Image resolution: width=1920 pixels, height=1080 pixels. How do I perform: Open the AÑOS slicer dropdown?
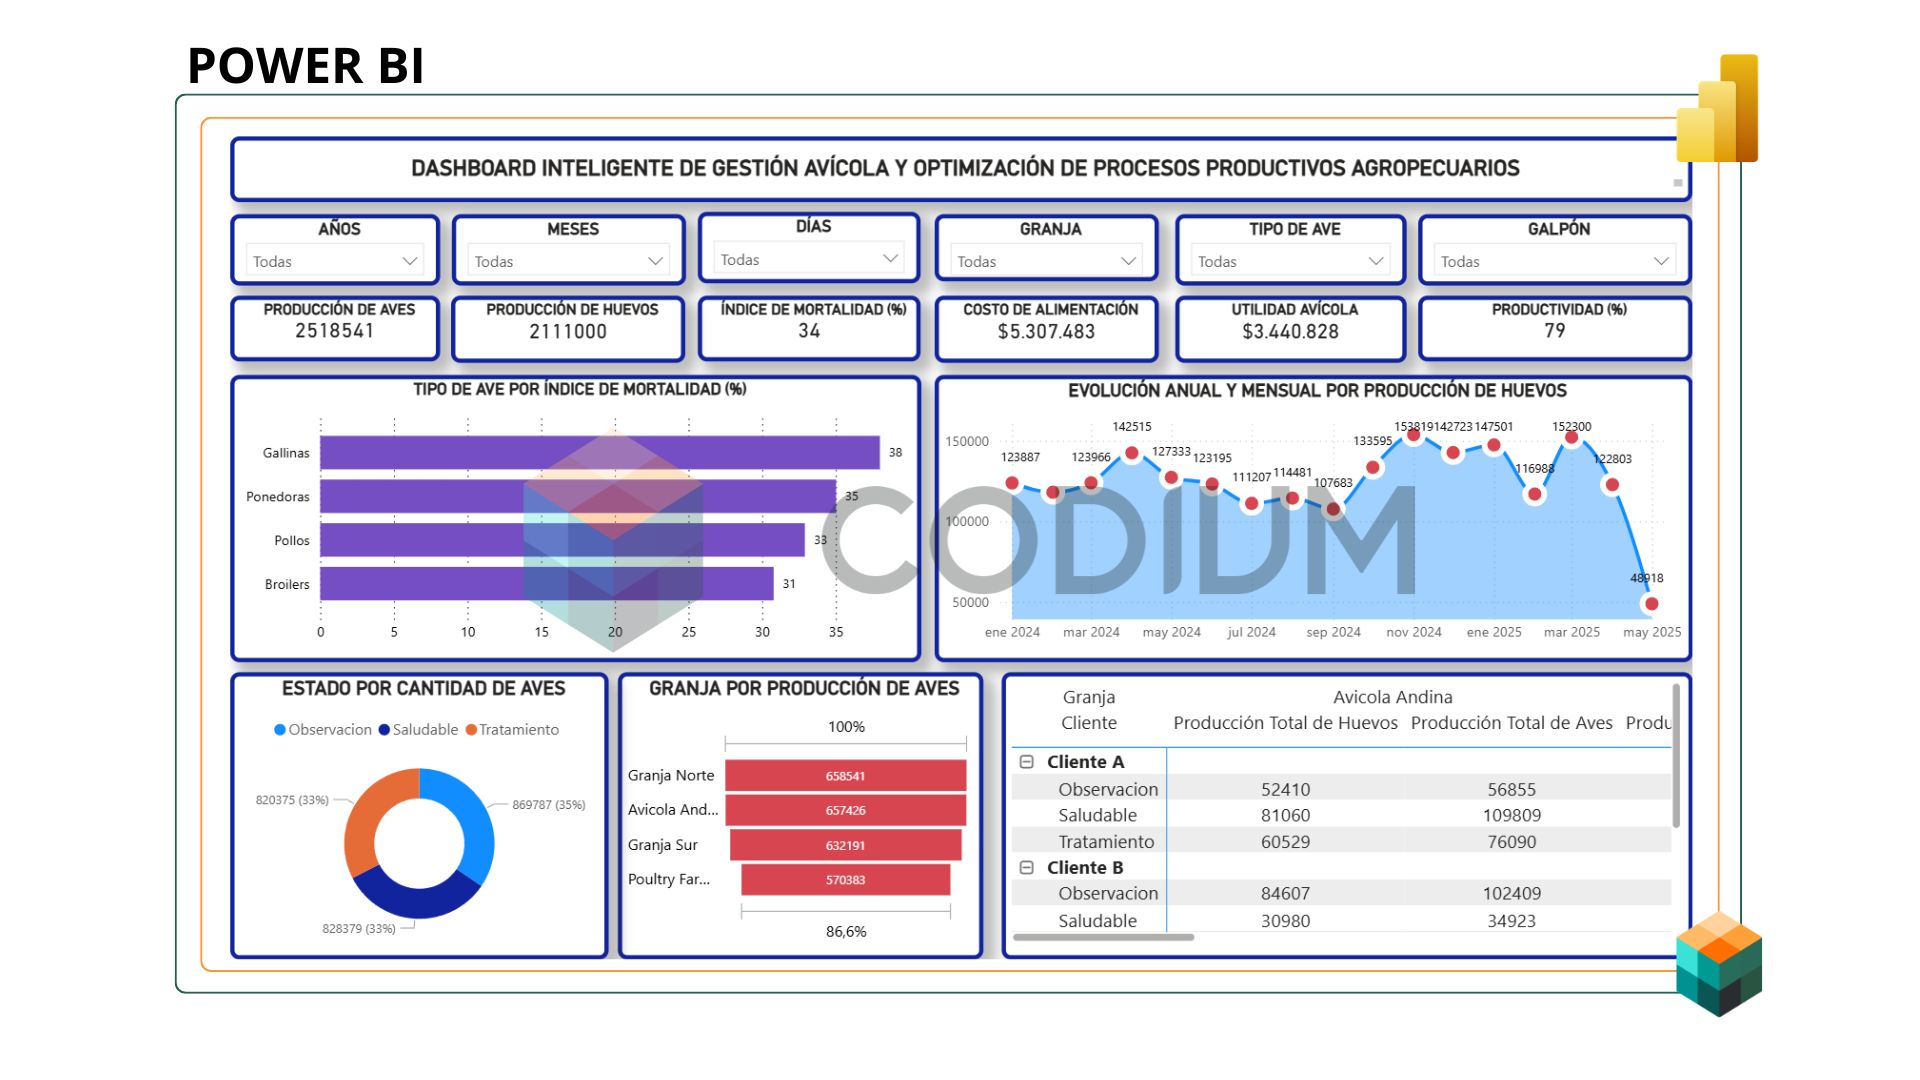(x=334, y=261)
